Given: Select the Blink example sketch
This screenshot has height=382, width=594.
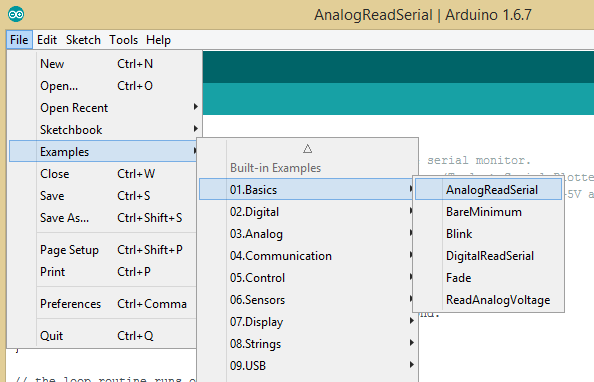Looking at the screenshot, I should [488, 234].
